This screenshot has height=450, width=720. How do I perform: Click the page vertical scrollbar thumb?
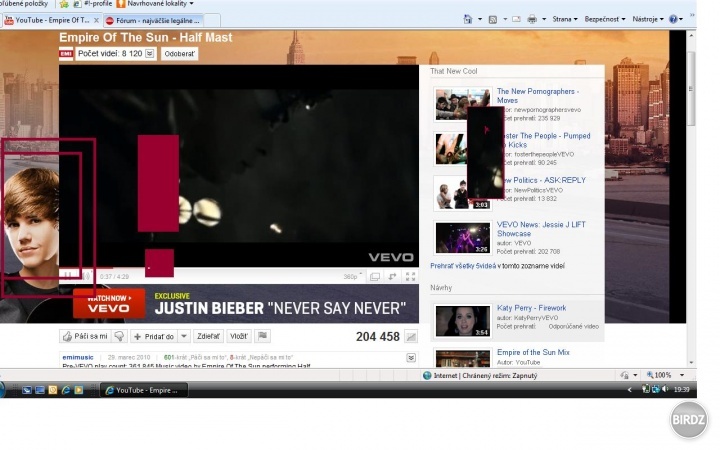(691, 89)
